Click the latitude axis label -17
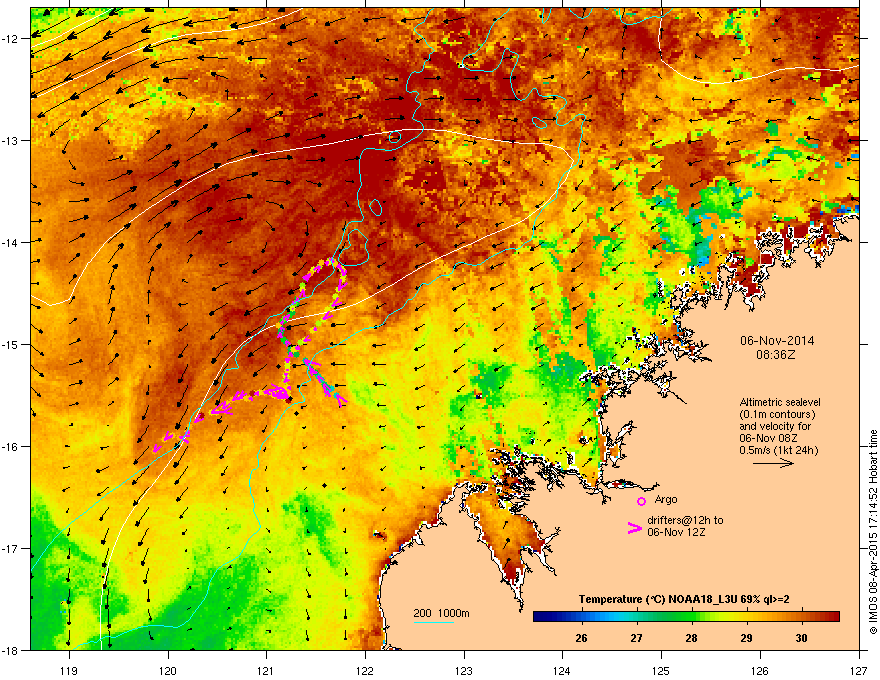880x680 pixels. [11, 549]
